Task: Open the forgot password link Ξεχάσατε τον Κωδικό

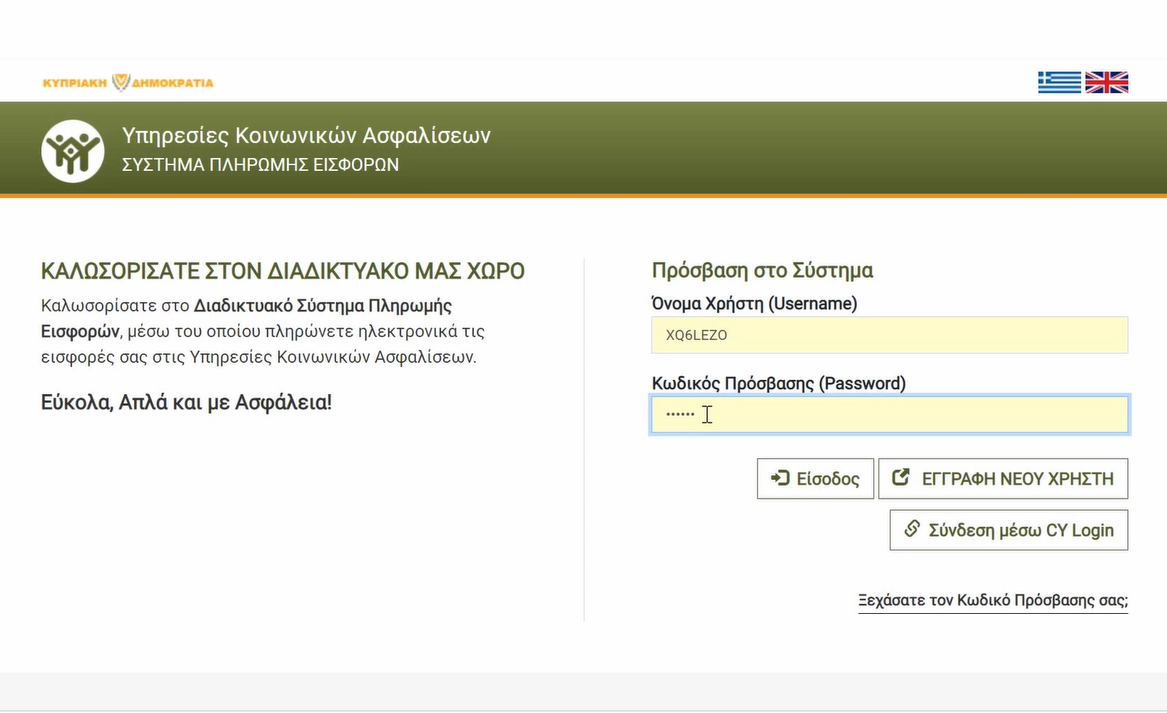Action: 994,600
